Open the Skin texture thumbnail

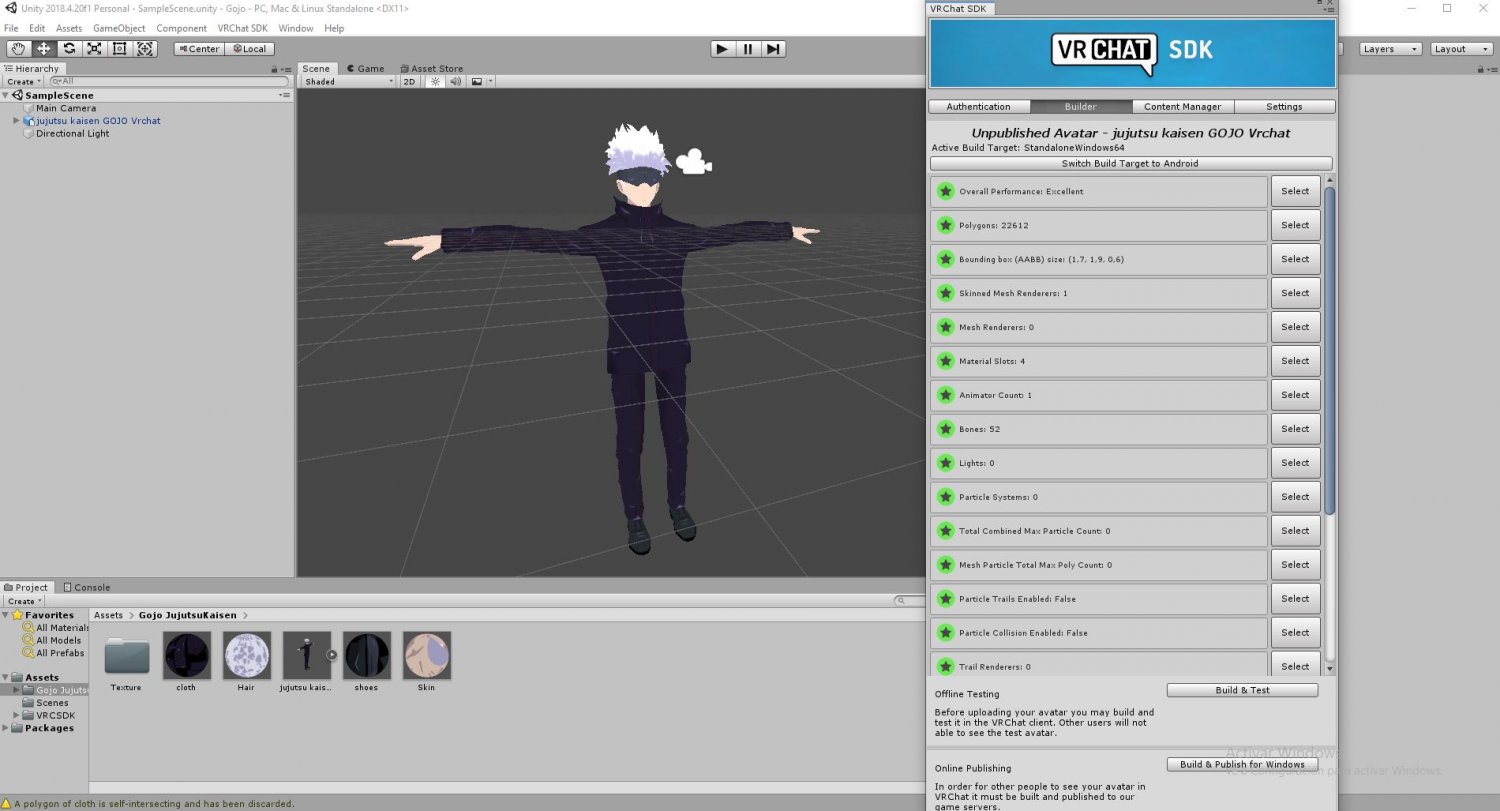pyautogui.click(x=426, y=655)
